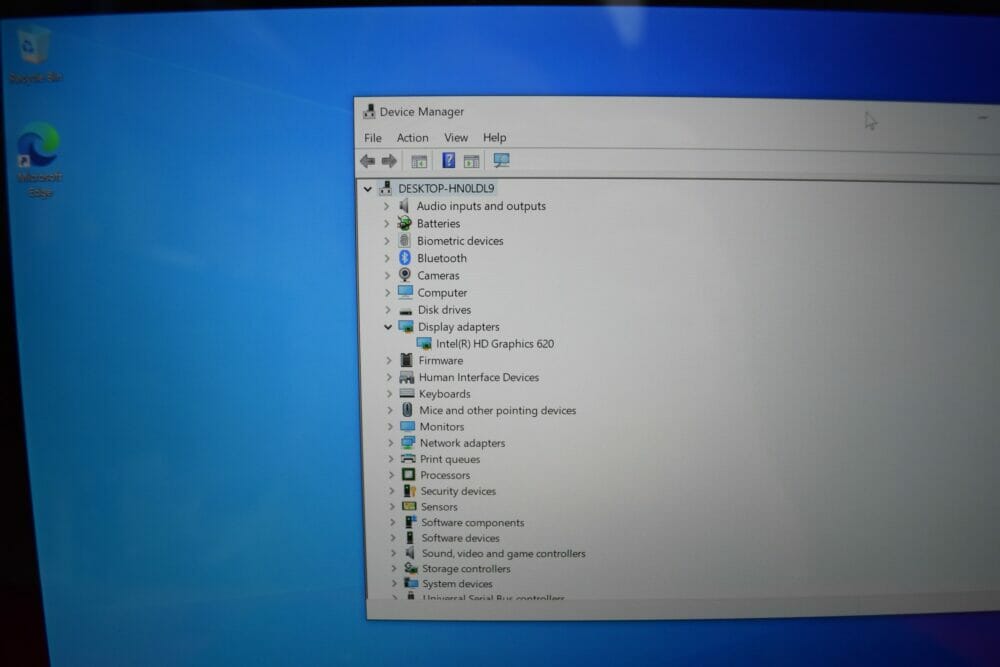1000x667 pixels.
Task: Click the Batteries category icon
Action: [x=404, y=223]
